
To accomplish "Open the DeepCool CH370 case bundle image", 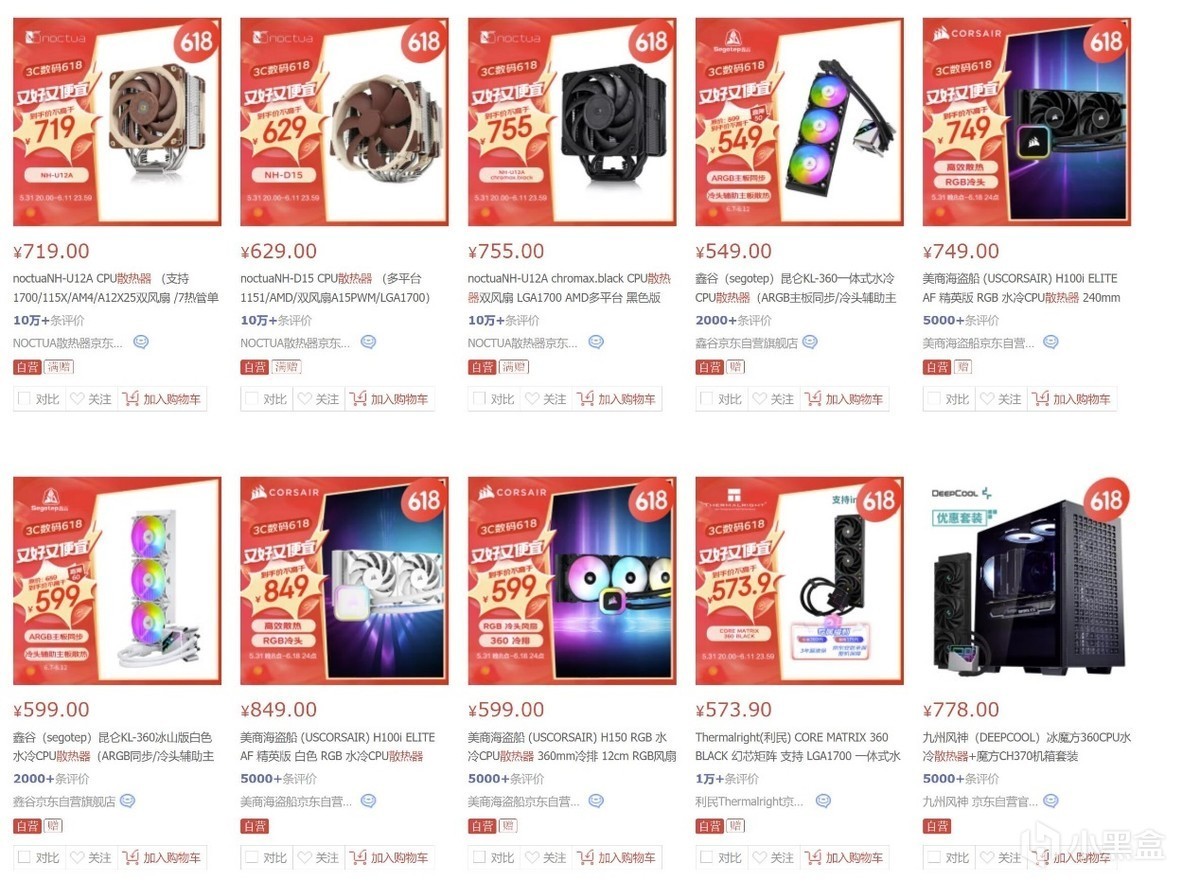I will click(x=1027, y=580).
